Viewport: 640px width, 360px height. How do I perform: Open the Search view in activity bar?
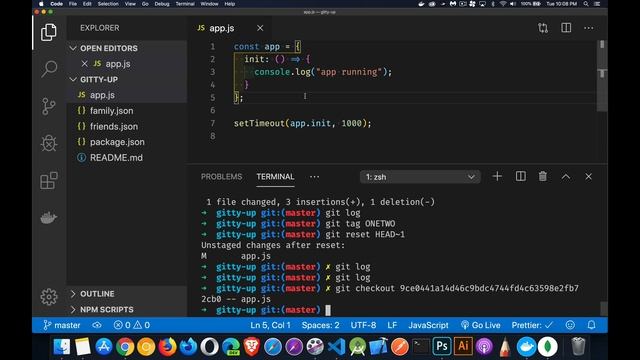tap(49, 69)
